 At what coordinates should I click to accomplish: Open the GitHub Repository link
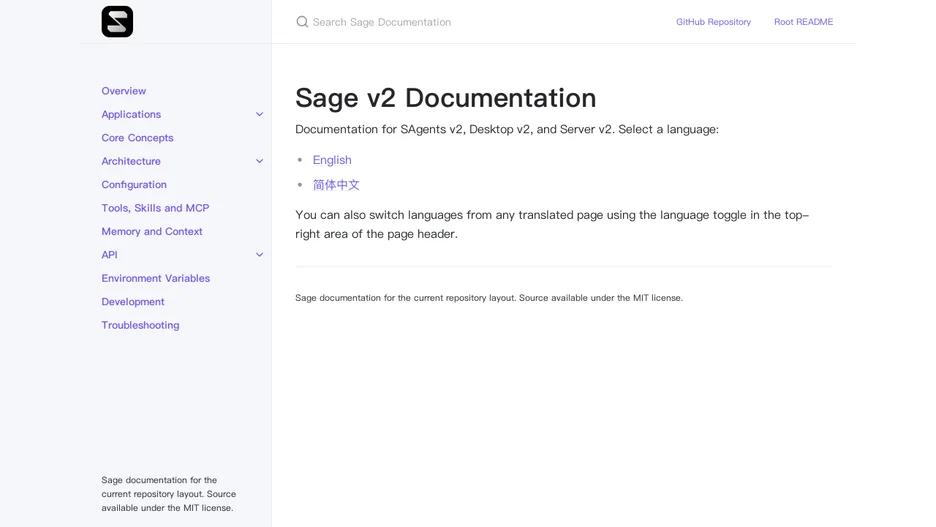click(x=713, y=22)
